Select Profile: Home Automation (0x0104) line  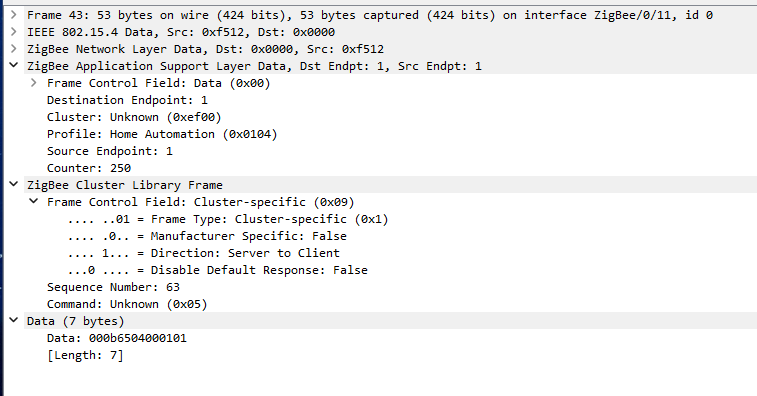162,134
